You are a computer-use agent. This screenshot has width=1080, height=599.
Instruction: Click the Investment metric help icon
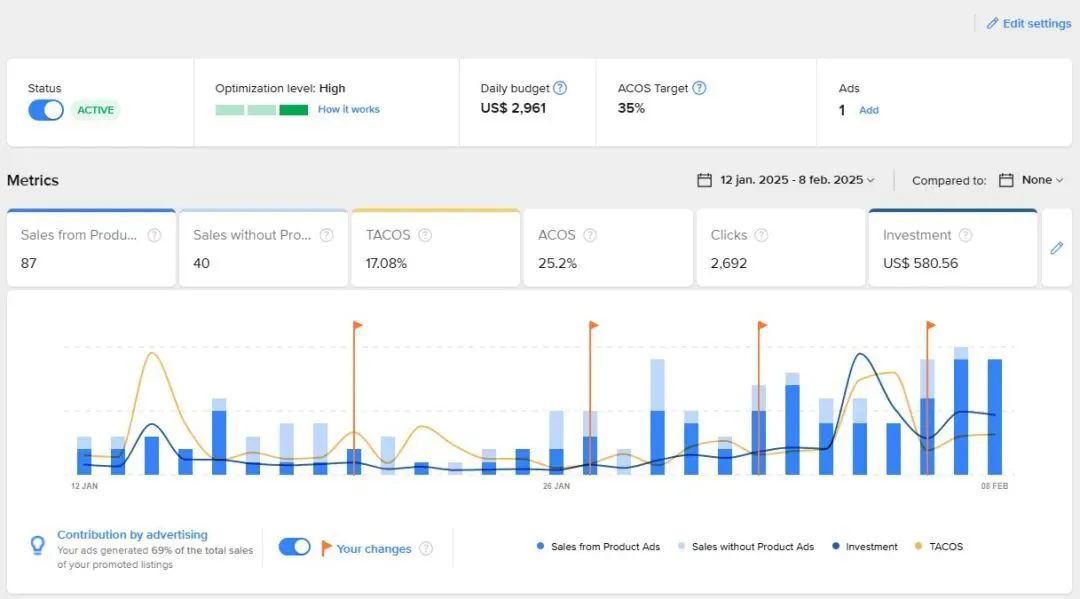pyautogui.click(x=966, y=235)
